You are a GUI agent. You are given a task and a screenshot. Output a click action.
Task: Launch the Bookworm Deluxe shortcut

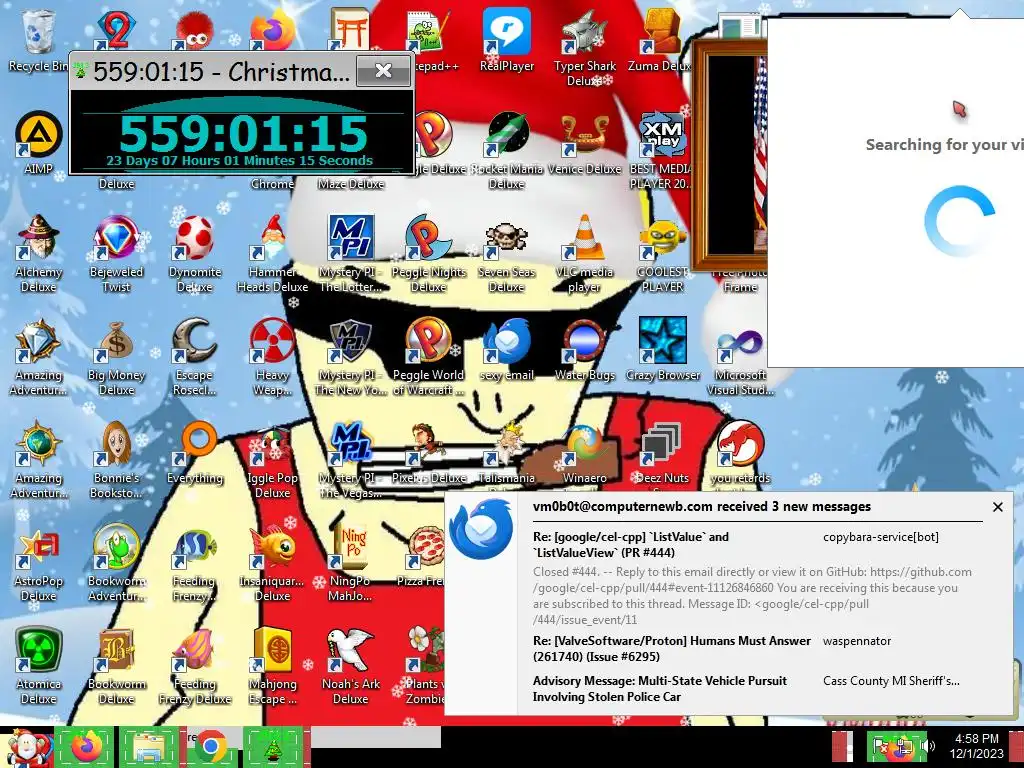(x=116, y=665)
